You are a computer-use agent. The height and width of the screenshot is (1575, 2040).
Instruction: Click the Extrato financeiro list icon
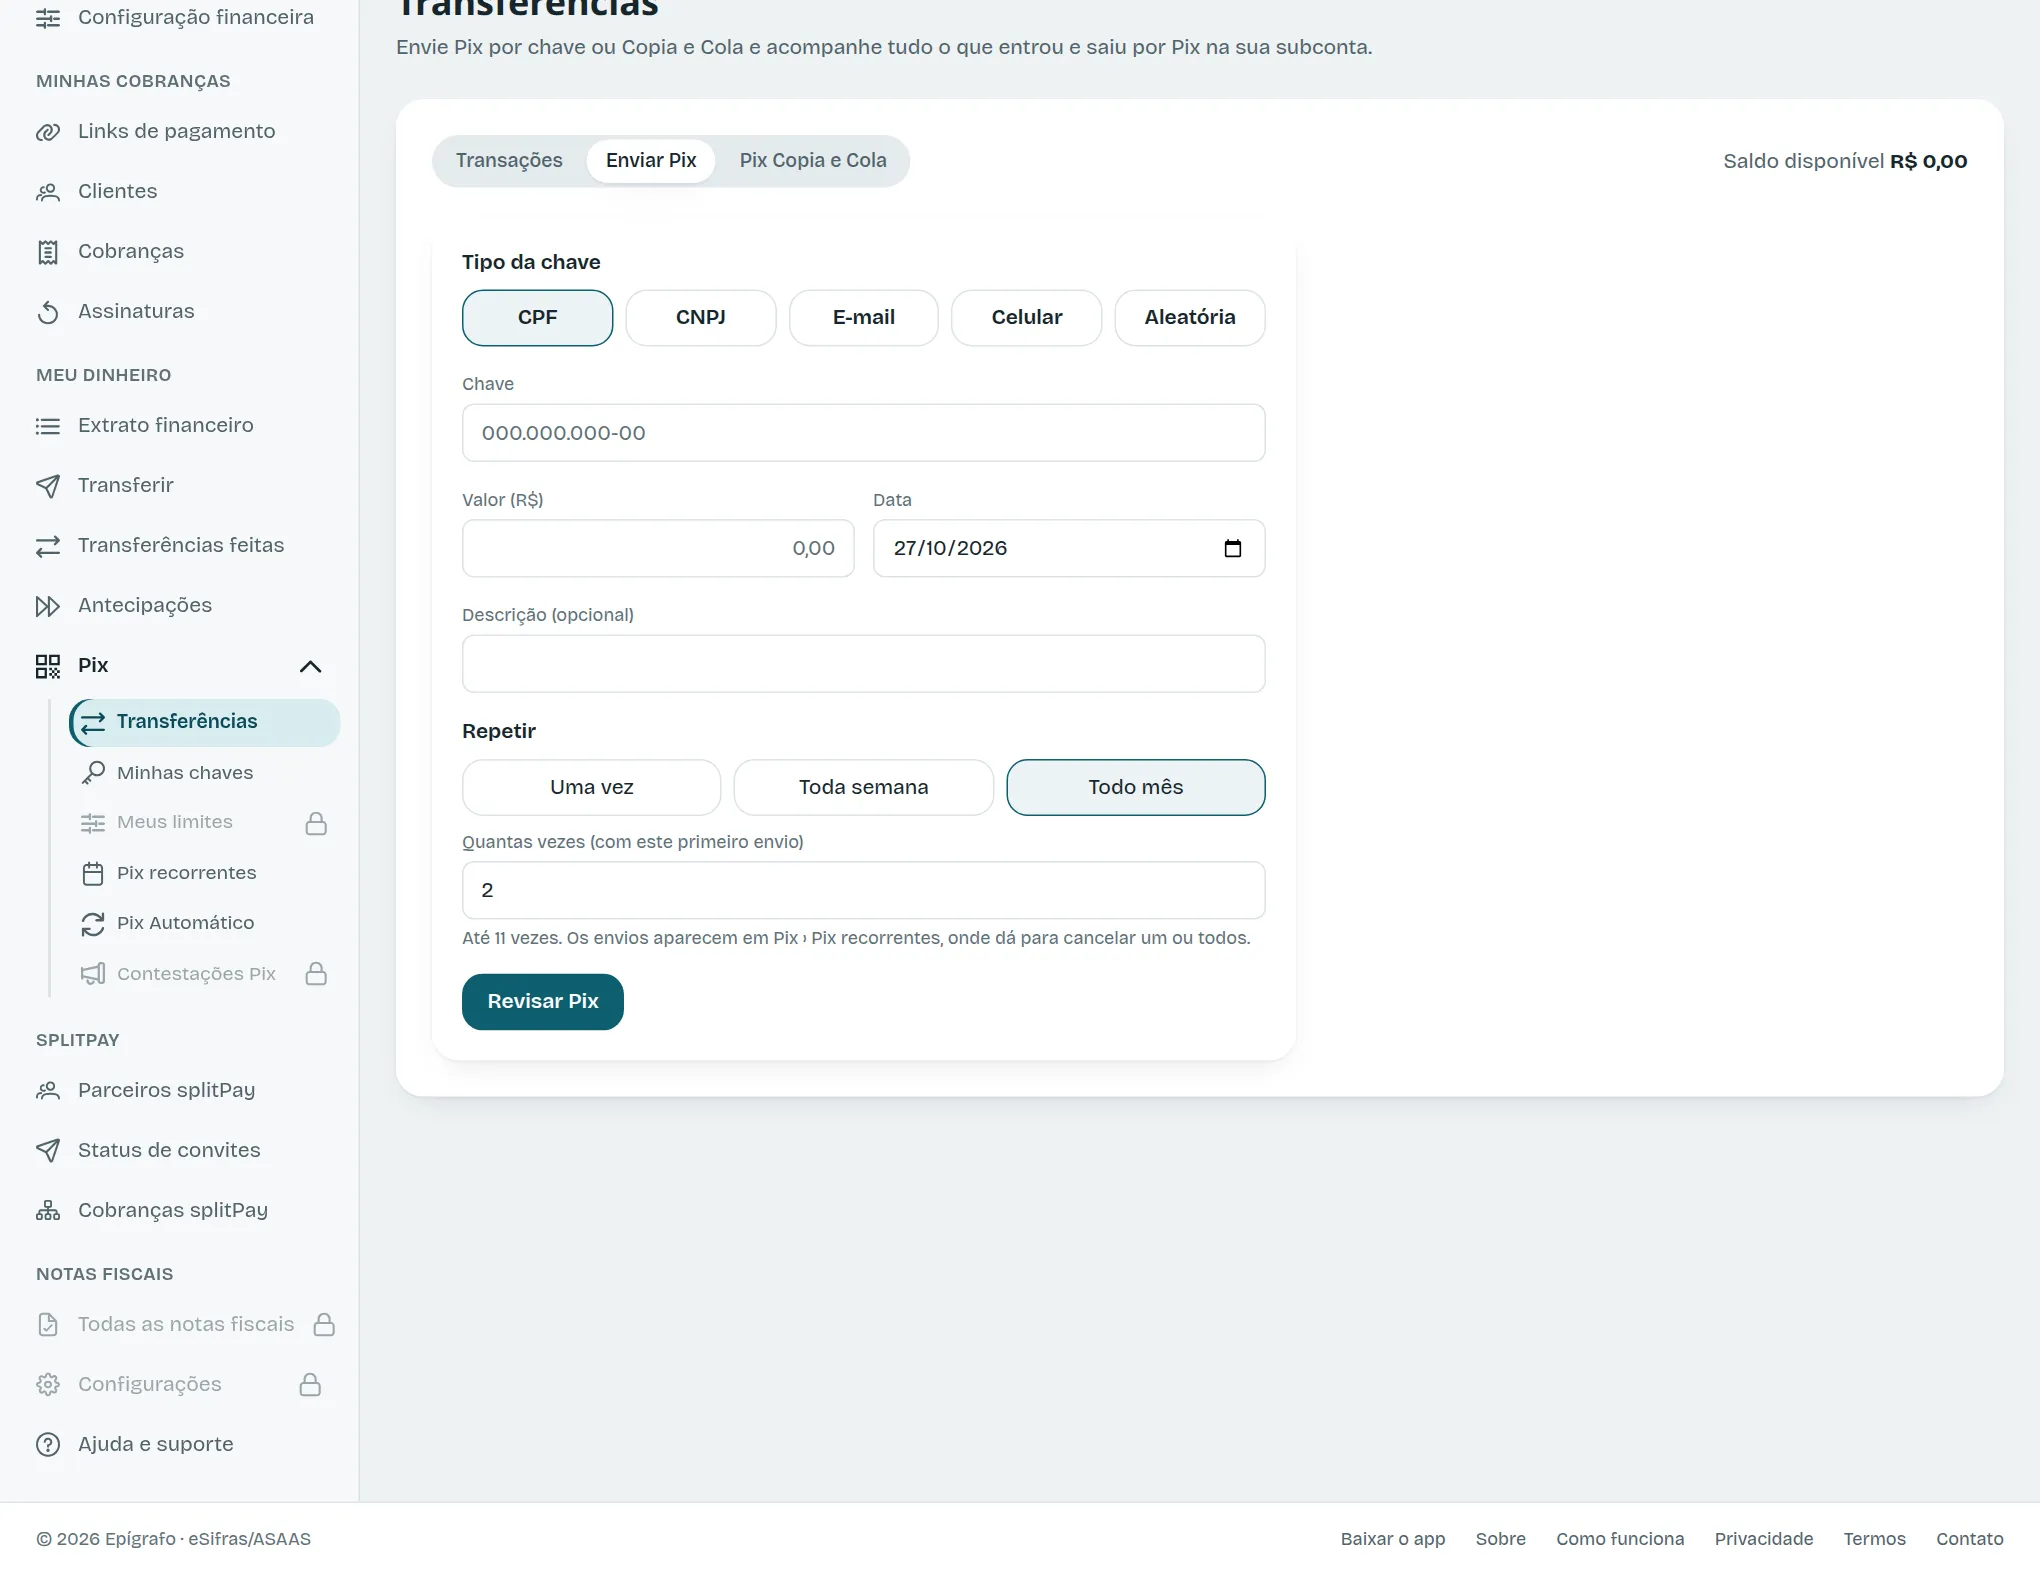(x=48, y=426)
